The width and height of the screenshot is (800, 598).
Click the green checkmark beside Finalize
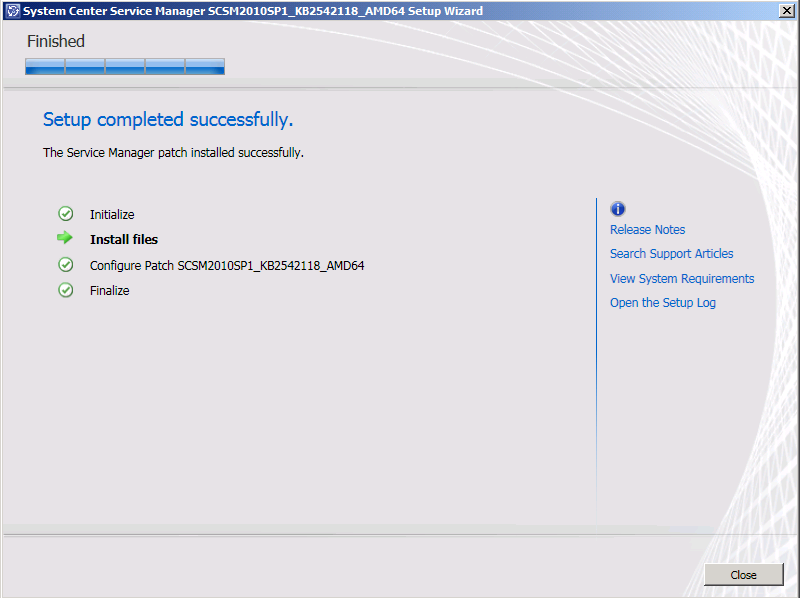coord(66,290)
